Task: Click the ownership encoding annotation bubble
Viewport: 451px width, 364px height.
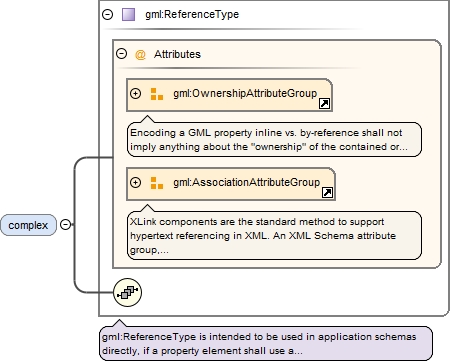Action: pos(274,139)
